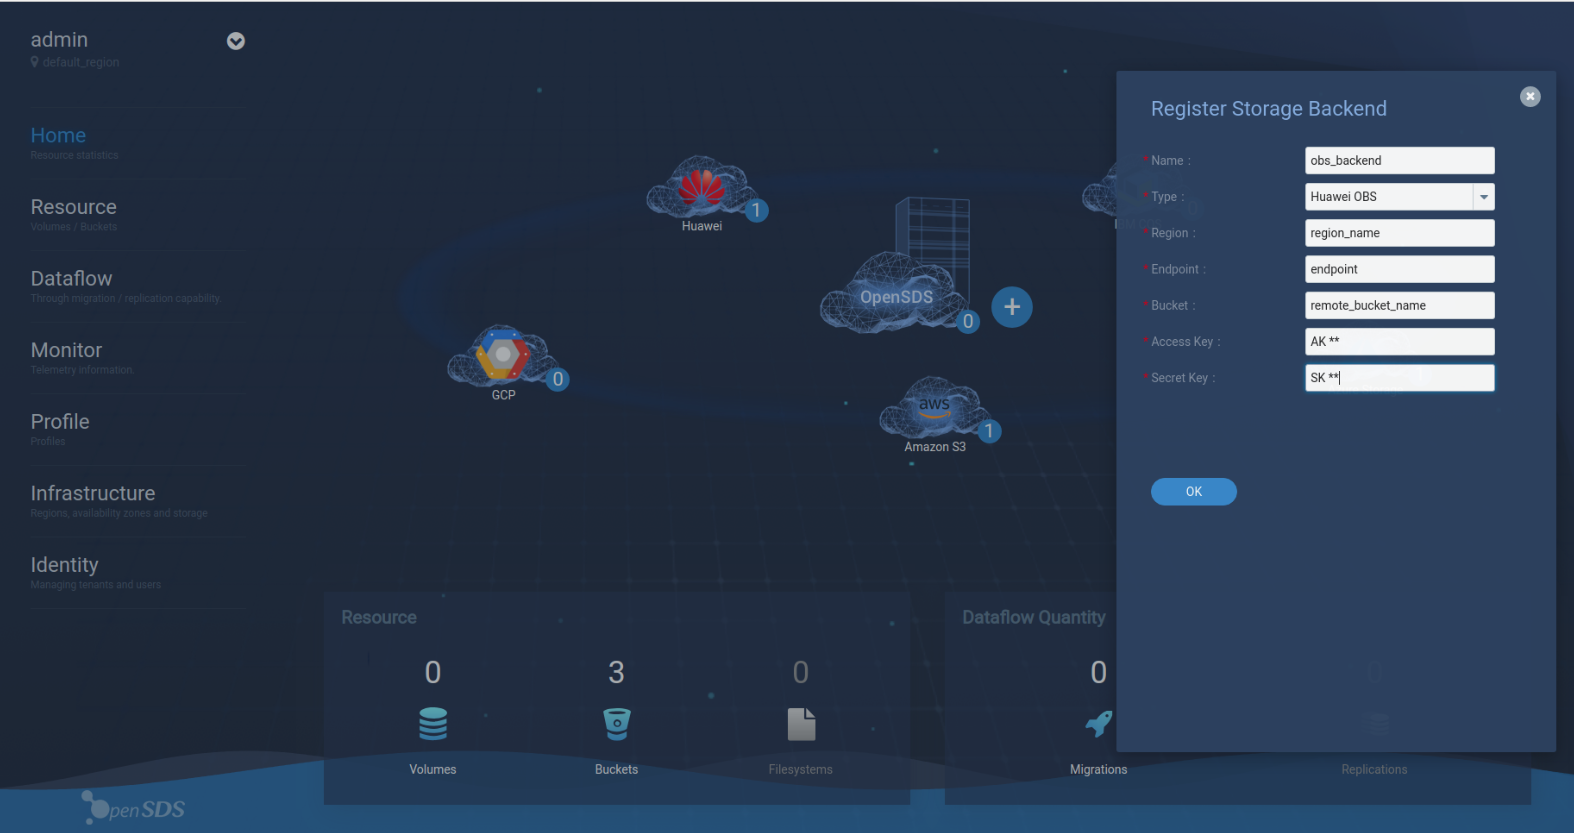
Task: Click the Secret Key input field
Action: [1399, 378]
